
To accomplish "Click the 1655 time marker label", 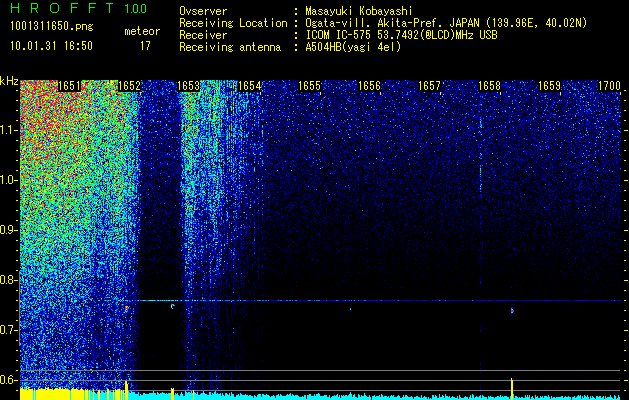I will tap(309, 86).
